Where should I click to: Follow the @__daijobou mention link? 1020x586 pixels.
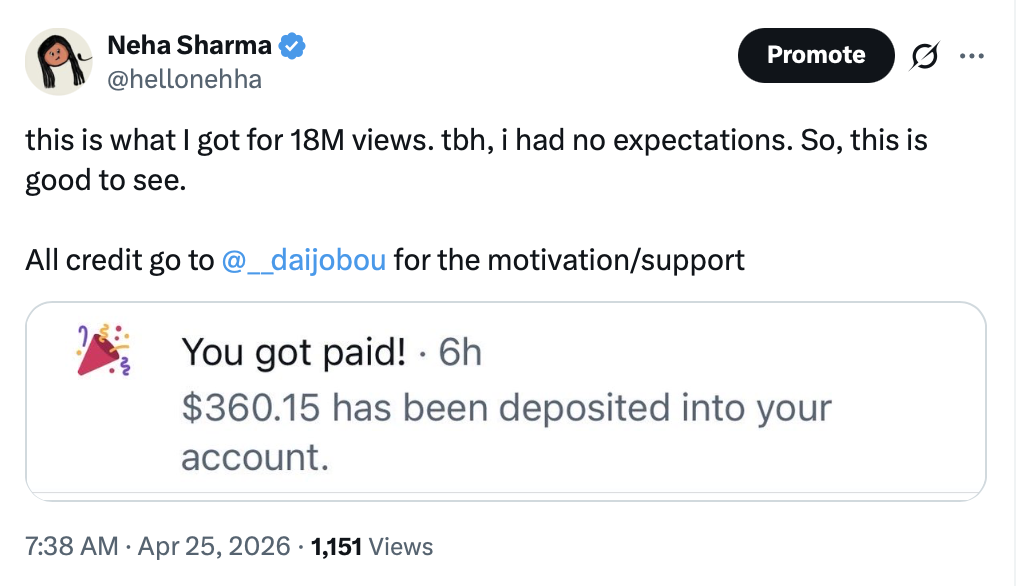coord(303,261)
